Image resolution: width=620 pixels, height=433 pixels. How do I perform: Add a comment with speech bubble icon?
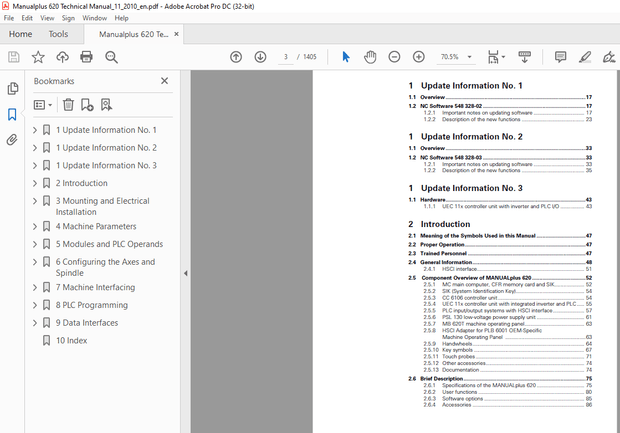point(560,57)
